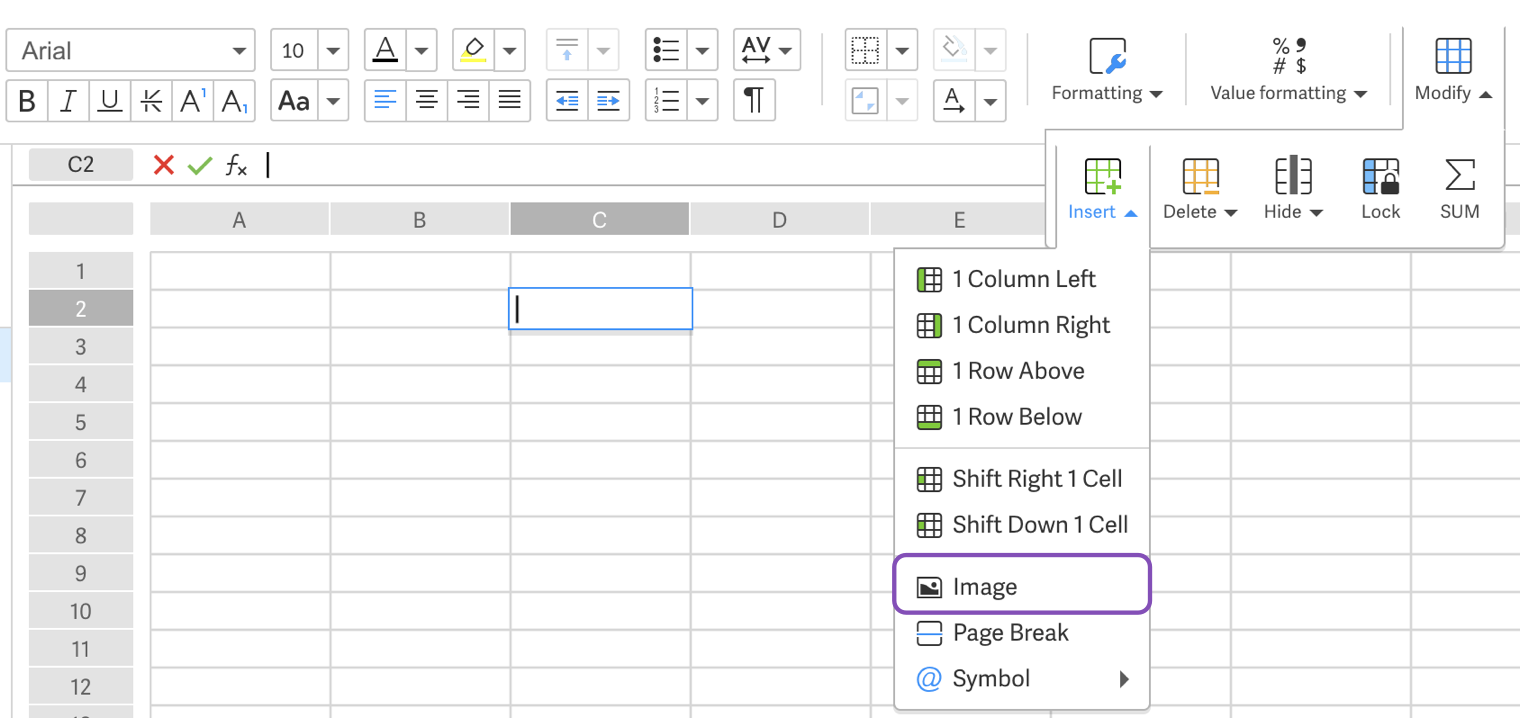Click the SUM function icon
This screenshot has height=718, width=1520.
(1459, 188)
